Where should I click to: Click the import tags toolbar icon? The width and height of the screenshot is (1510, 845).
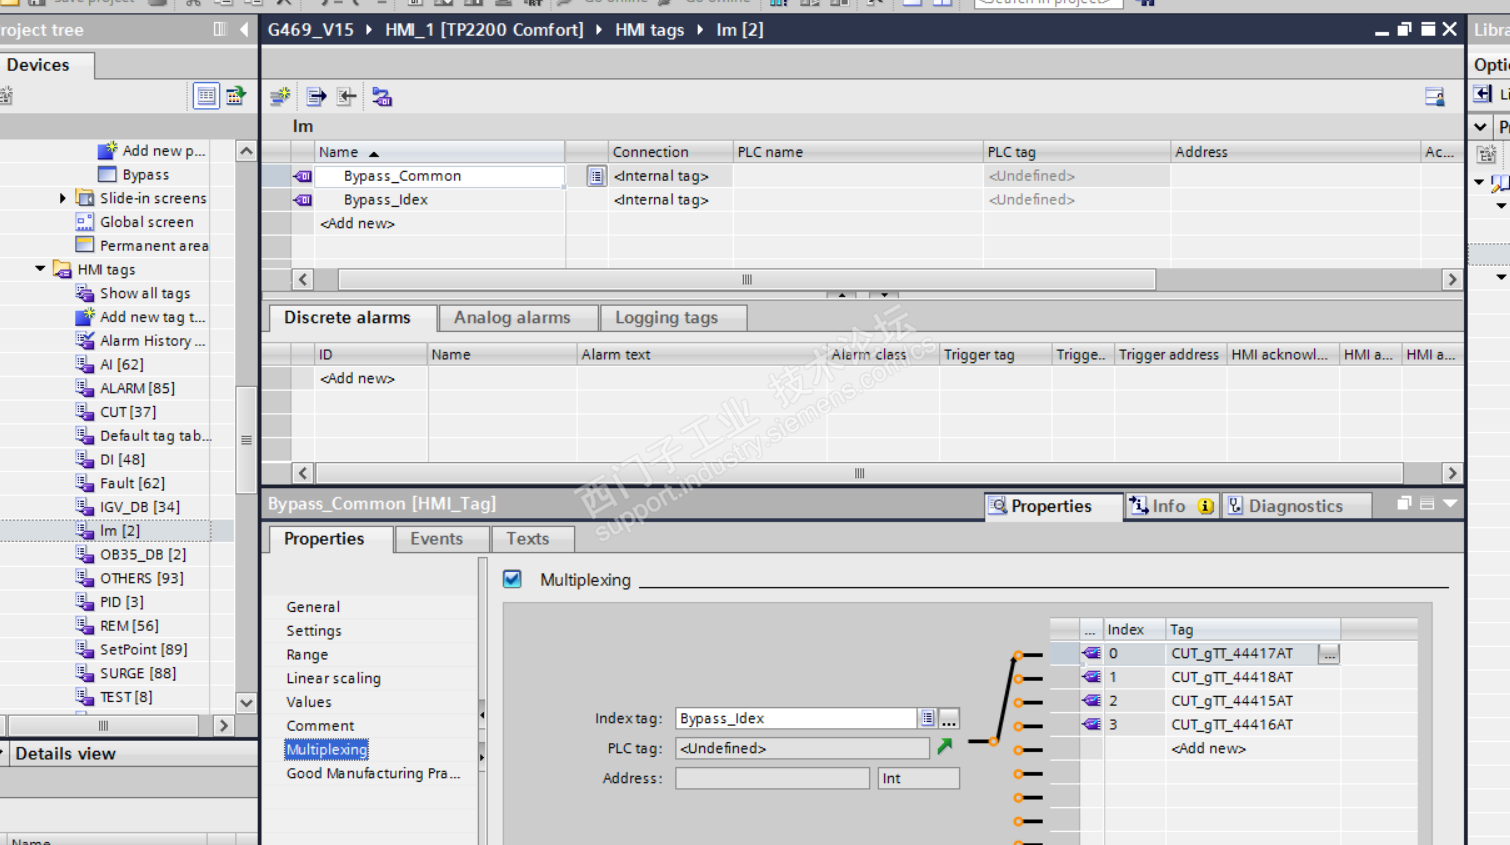click(x=346, y=97)
